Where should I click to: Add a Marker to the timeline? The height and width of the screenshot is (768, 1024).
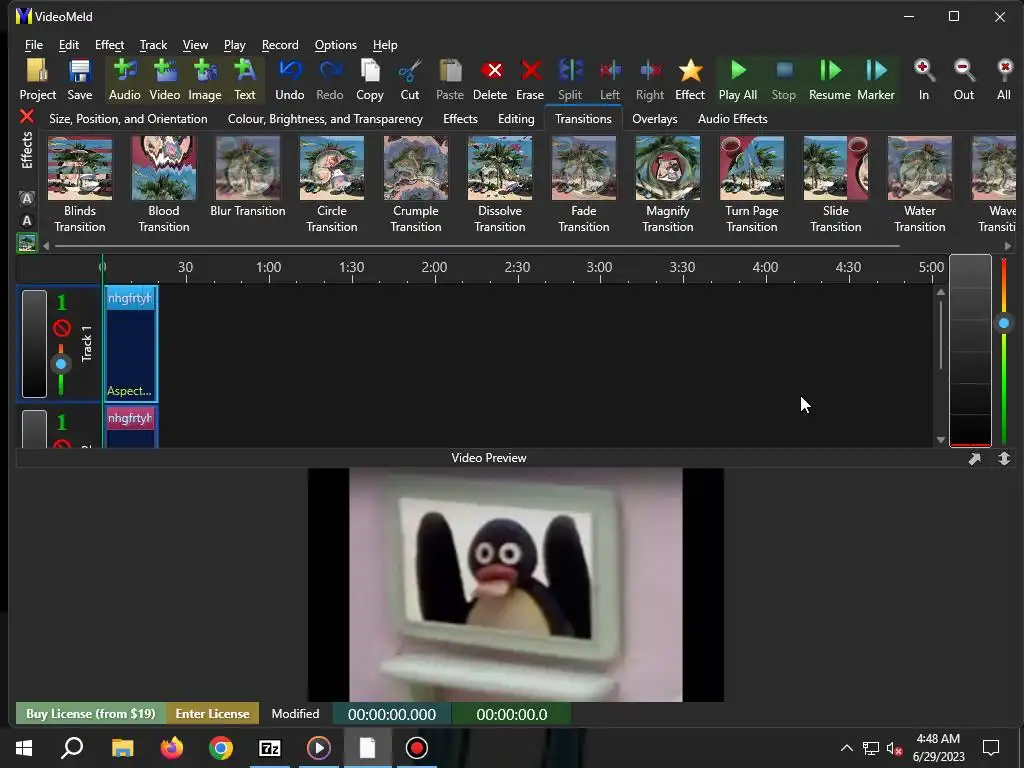coord(876,80)
